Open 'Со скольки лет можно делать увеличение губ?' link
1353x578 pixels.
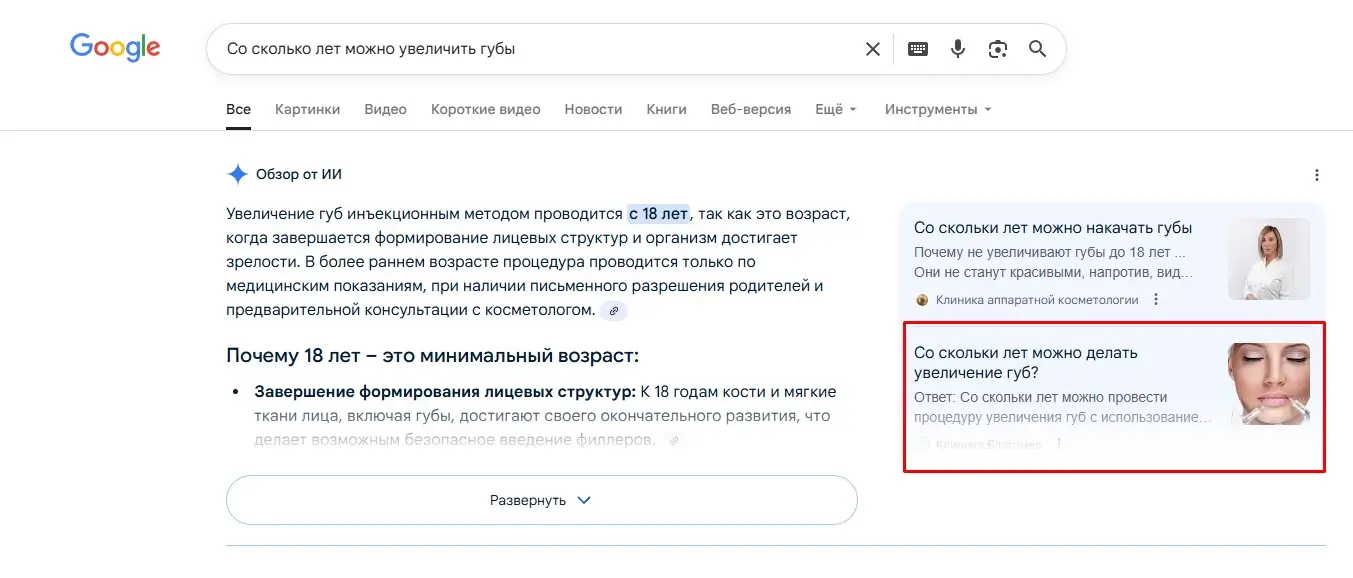point(1025,362)
